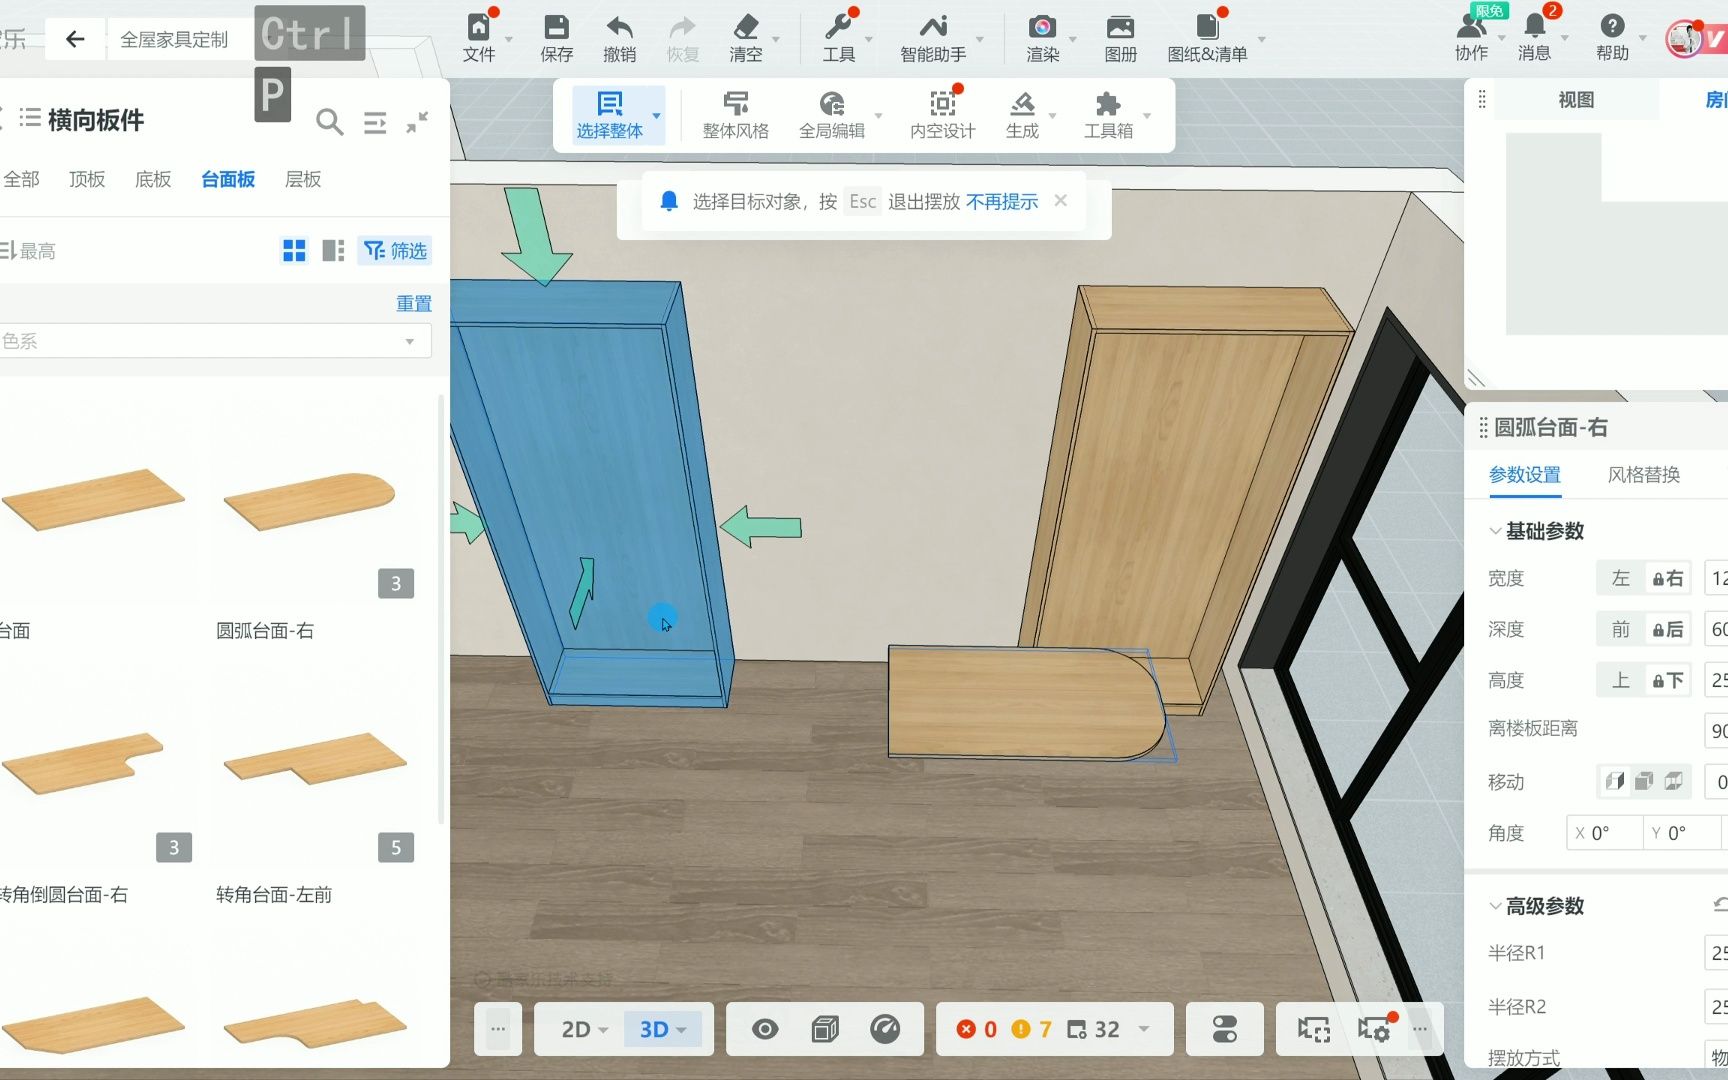
Task: Open the 风格替换 tab
Action: [1643, 475]
